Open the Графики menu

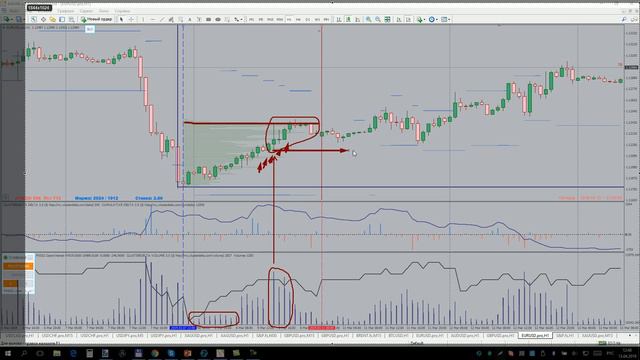click(x=65, y=11)
